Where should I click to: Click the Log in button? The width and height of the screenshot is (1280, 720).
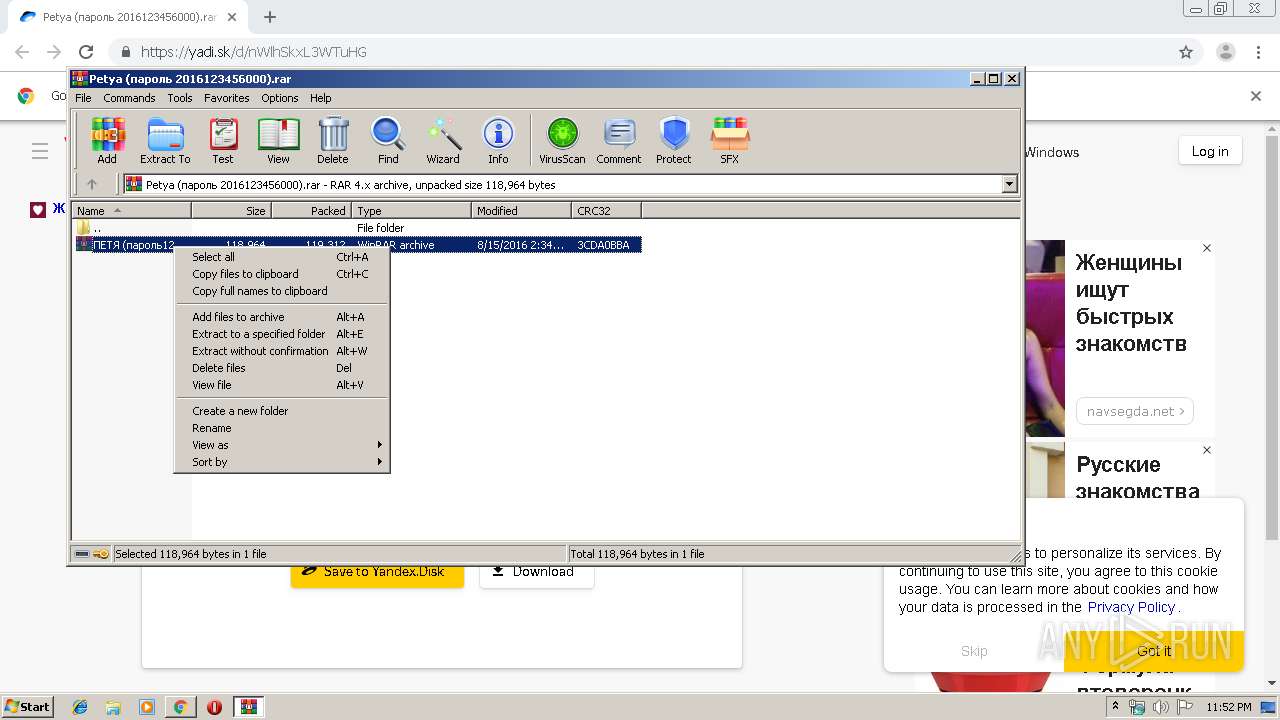[x=1209, y=151]
